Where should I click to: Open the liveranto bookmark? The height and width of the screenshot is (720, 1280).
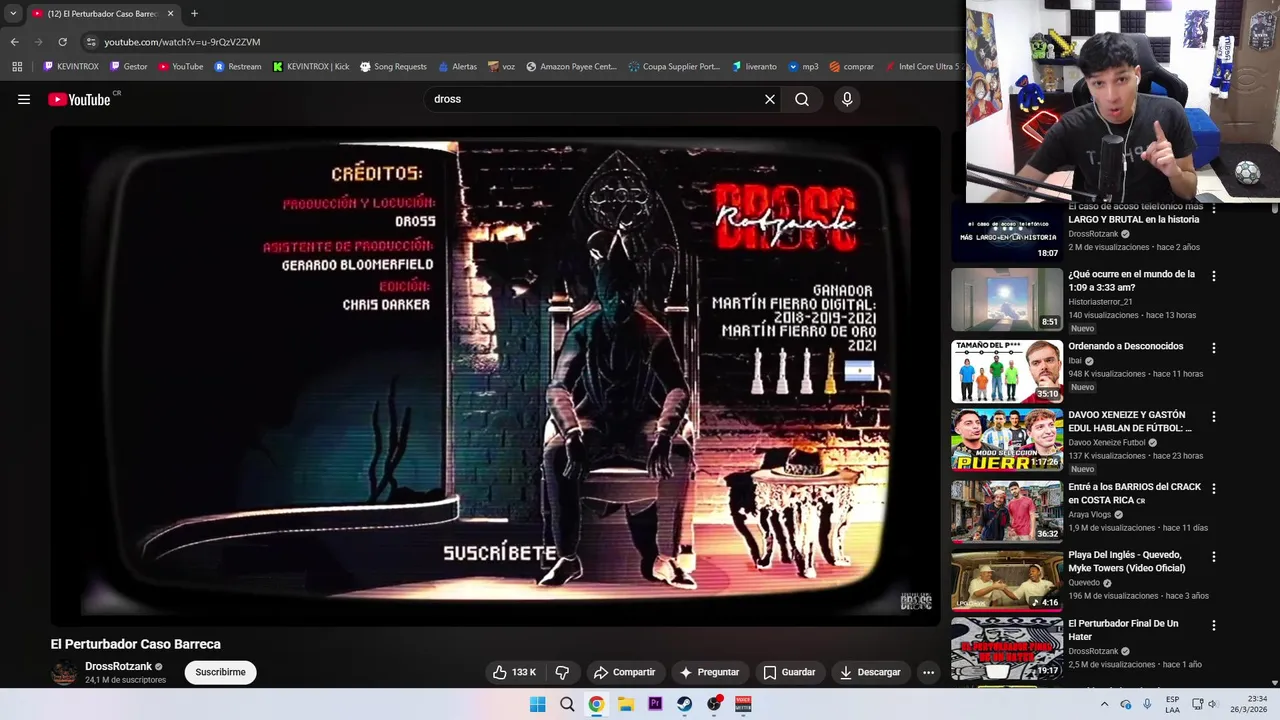pyautogui.click(x=754, y=67)
